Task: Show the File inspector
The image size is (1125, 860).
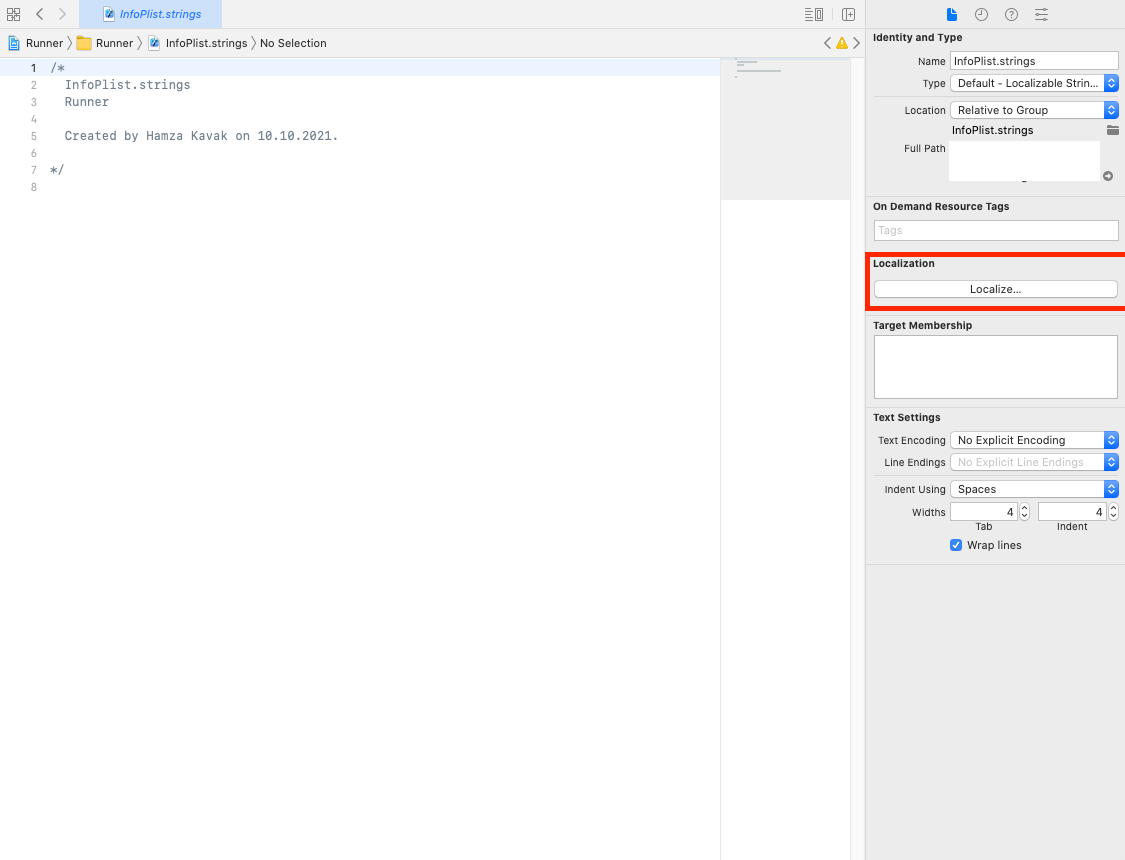Action: tap(951, 14)
